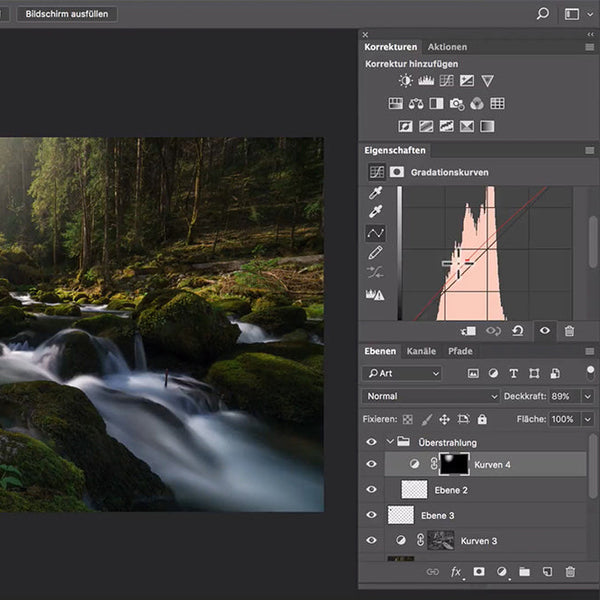Open the Normal blend mode dropdown
This screenshot has height=600, width=600.
(x=430, y=396)
